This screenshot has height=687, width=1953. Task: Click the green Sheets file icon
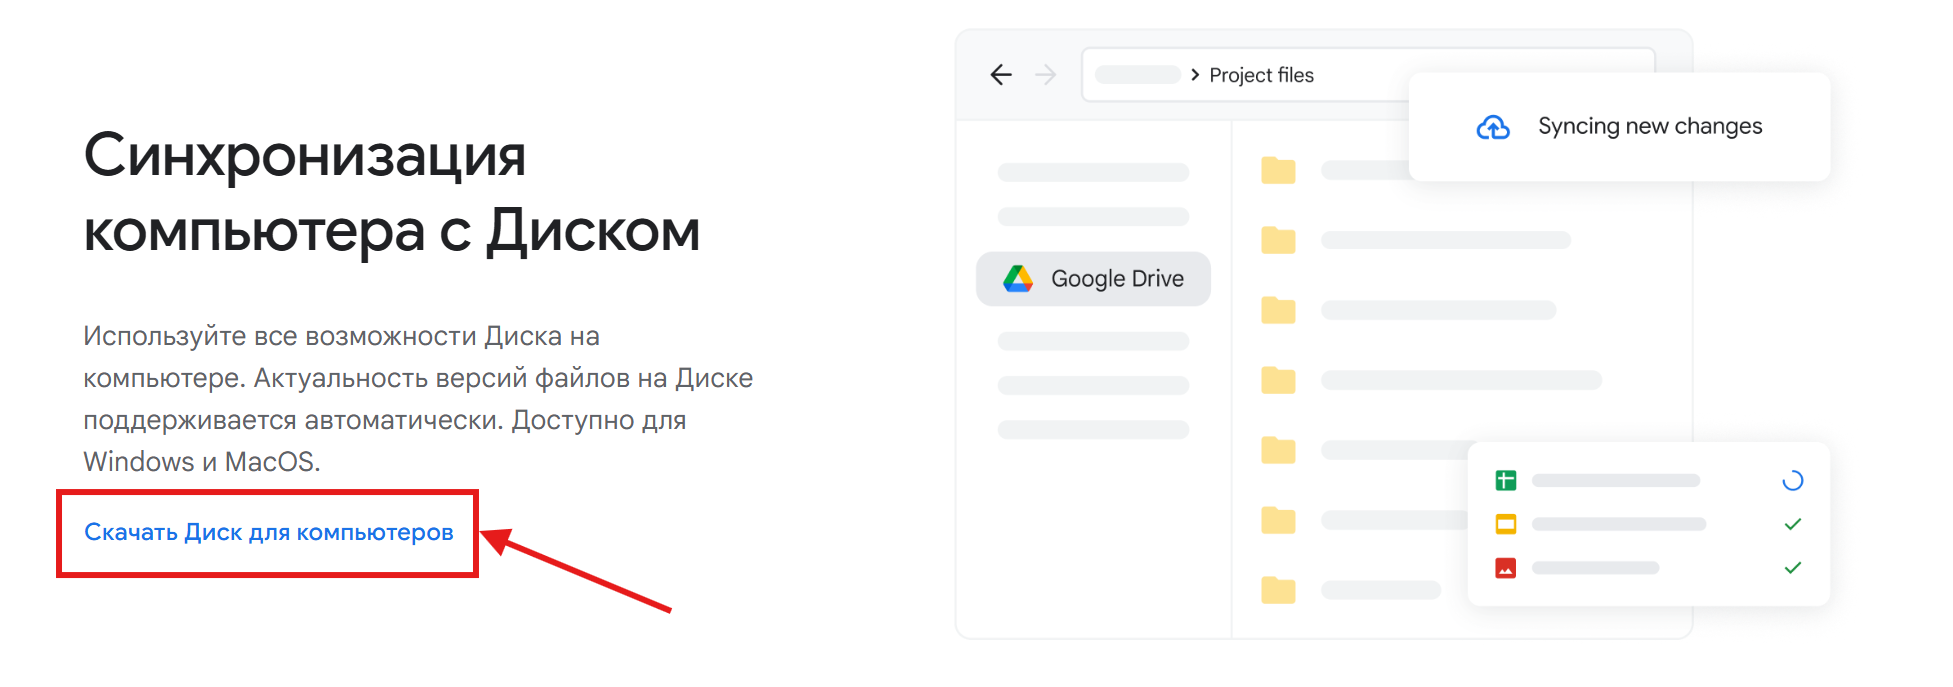[x=1505, y=481]
